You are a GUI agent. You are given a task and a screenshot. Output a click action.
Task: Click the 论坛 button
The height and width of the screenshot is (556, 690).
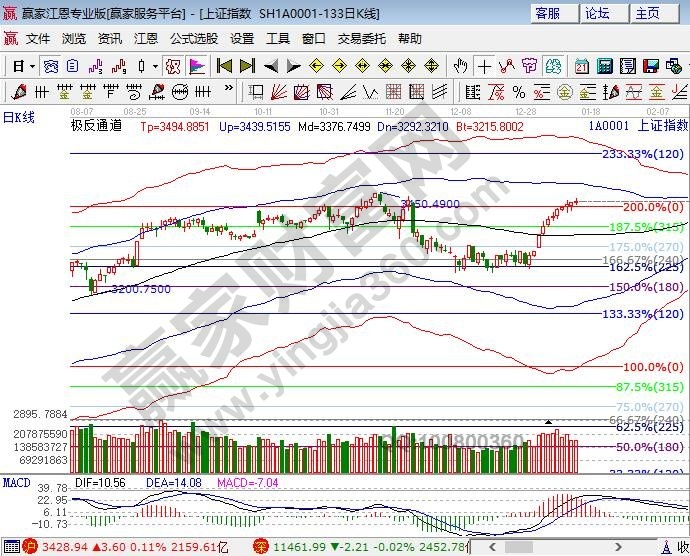coord(597,13)
